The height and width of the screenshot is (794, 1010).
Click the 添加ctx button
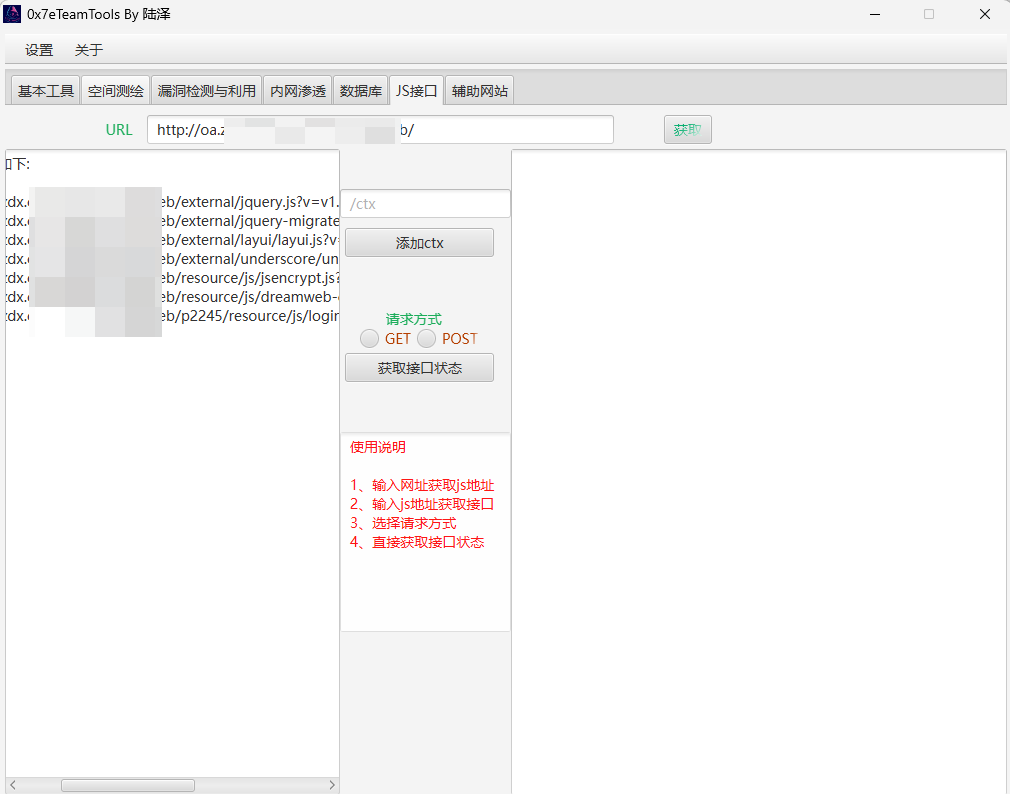coord(419,243)
